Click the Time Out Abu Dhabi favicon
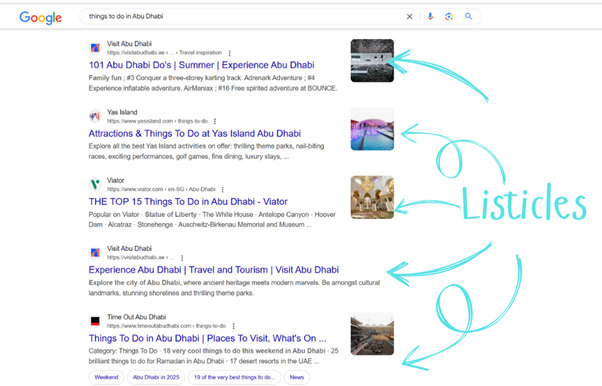 pos(95,321)
